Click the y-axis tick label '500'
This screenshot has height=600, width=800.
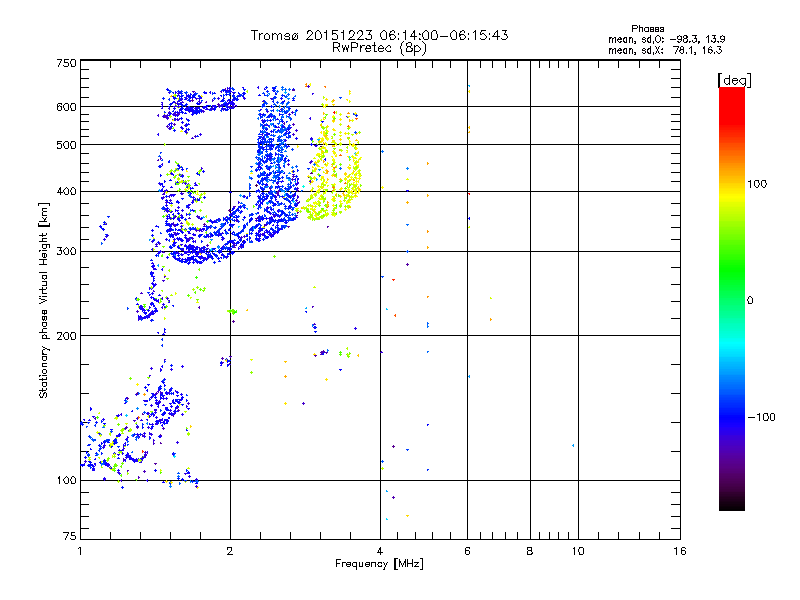(x=66, y=145)
